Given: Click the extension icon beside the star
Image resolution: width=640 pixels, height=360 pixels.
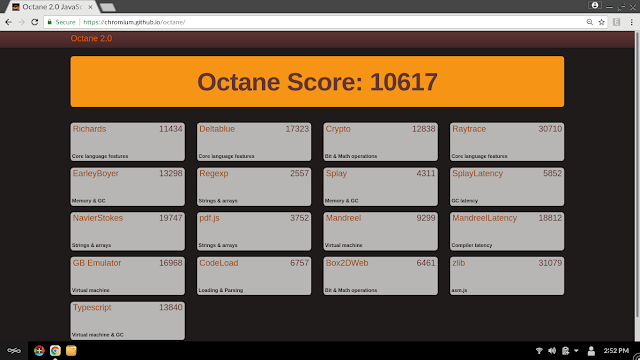Looking at the screenshot, I should [616, 22].
